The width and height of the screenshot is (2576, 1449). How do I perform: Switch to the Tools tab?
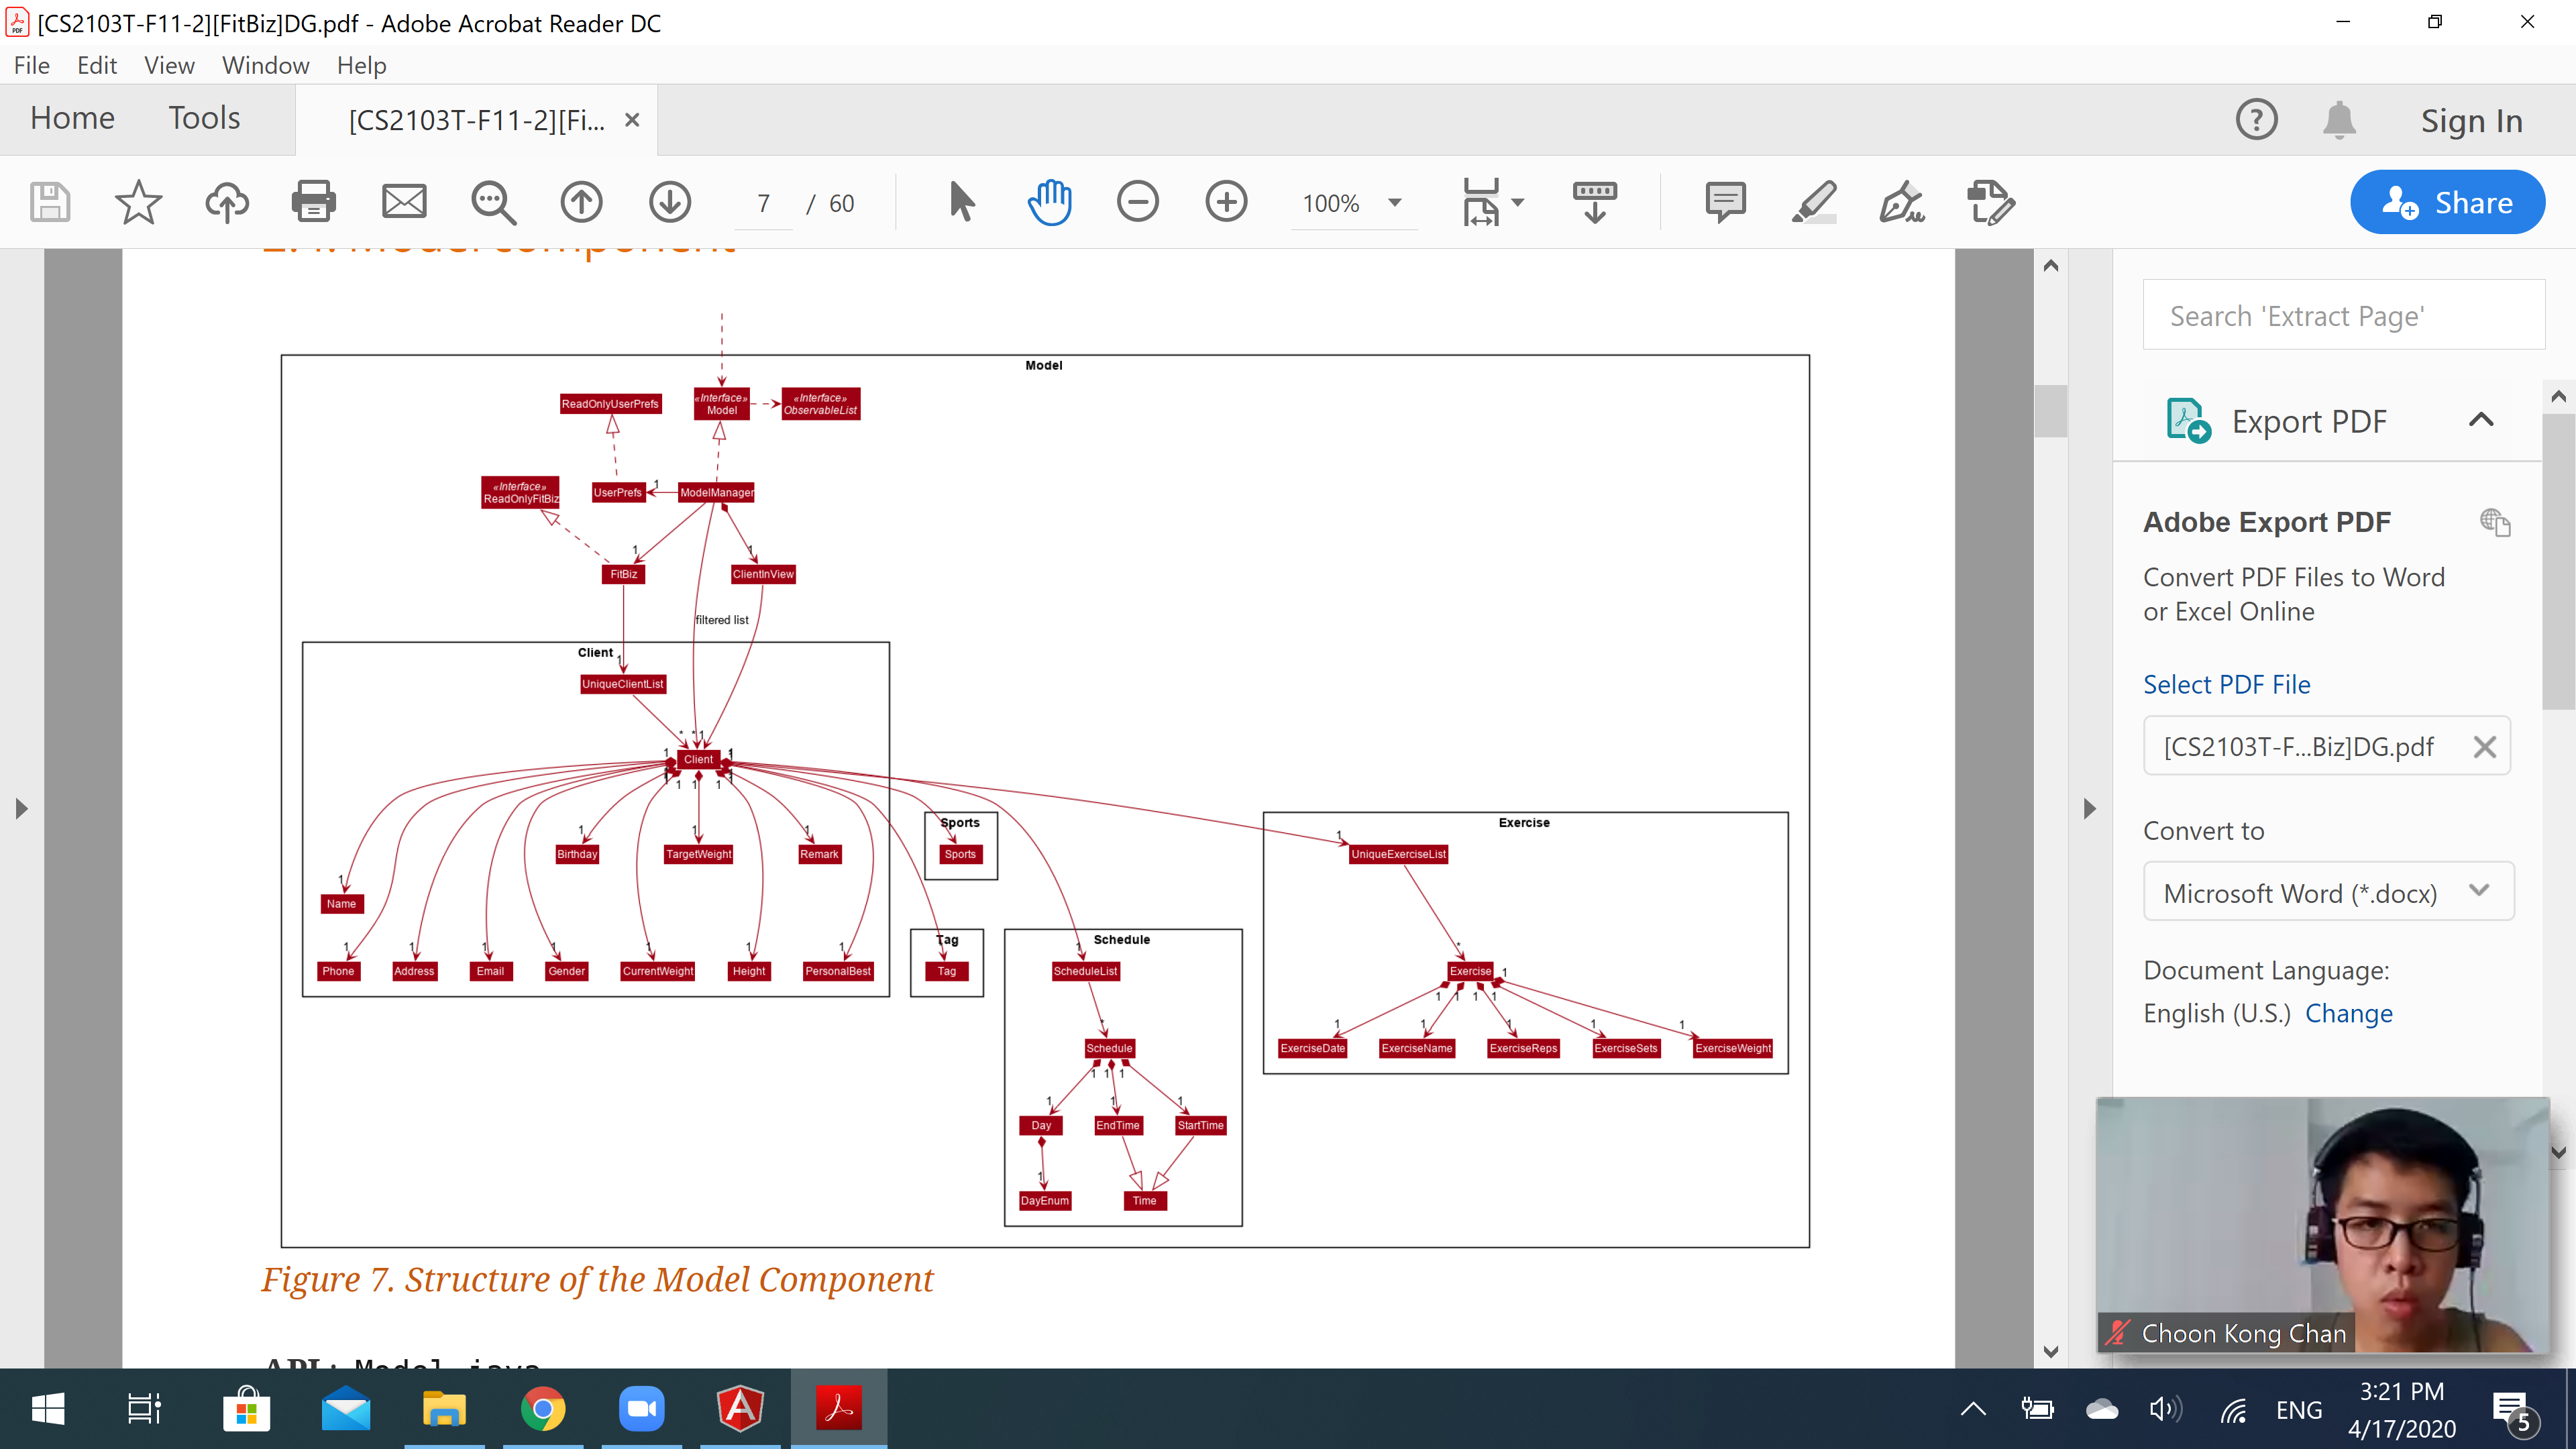pyautogui.click(x=204, y=118)
